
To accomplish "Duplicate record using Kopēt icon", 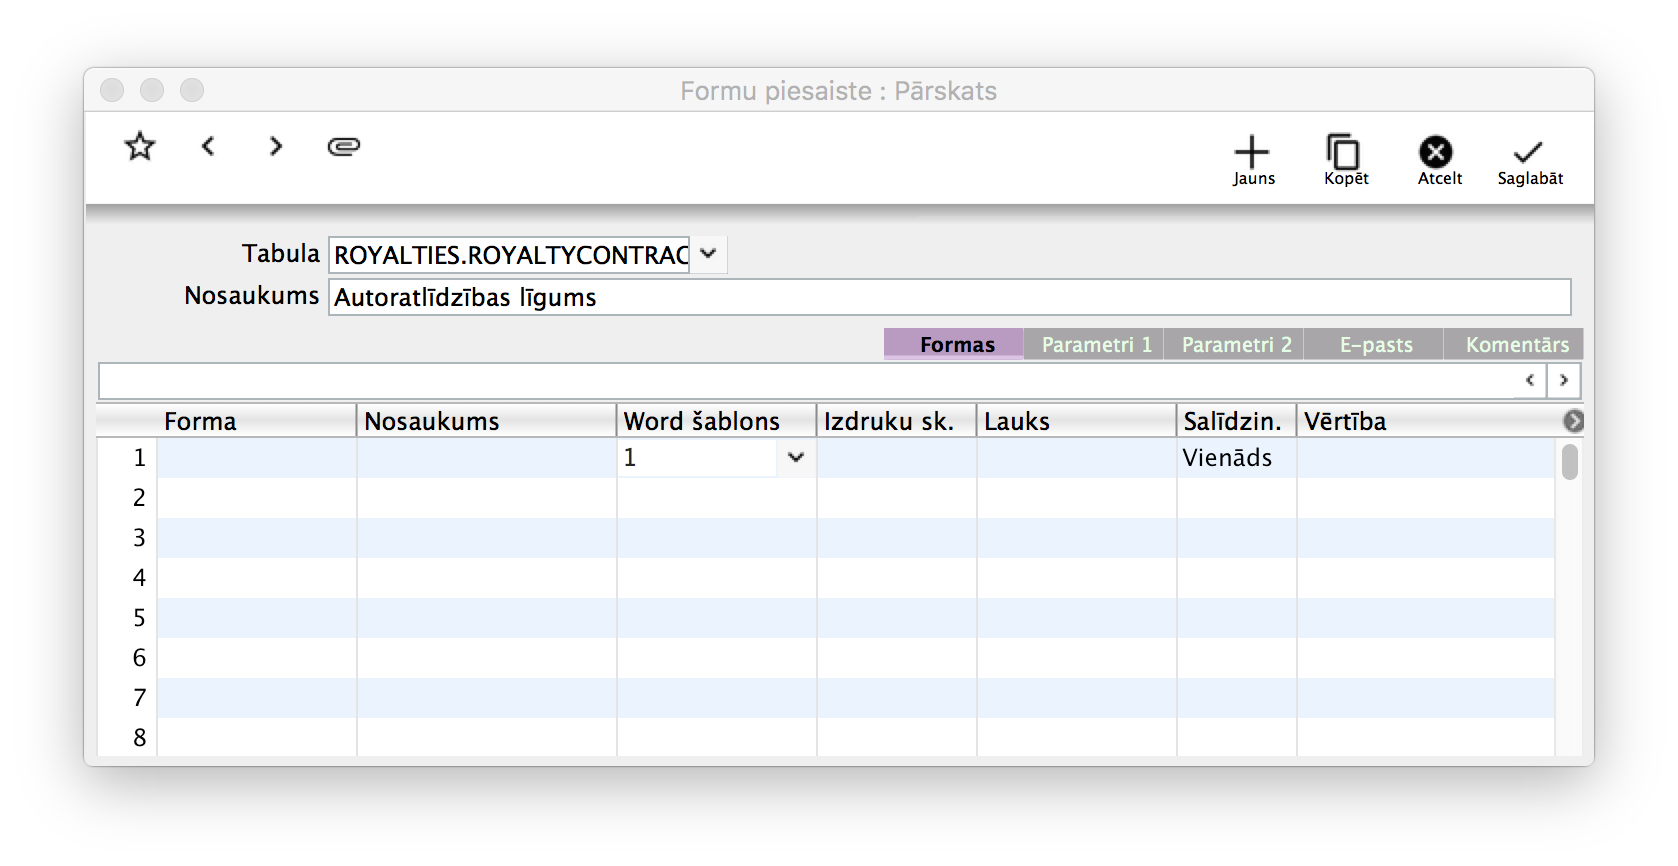I will pos(1345,160).
